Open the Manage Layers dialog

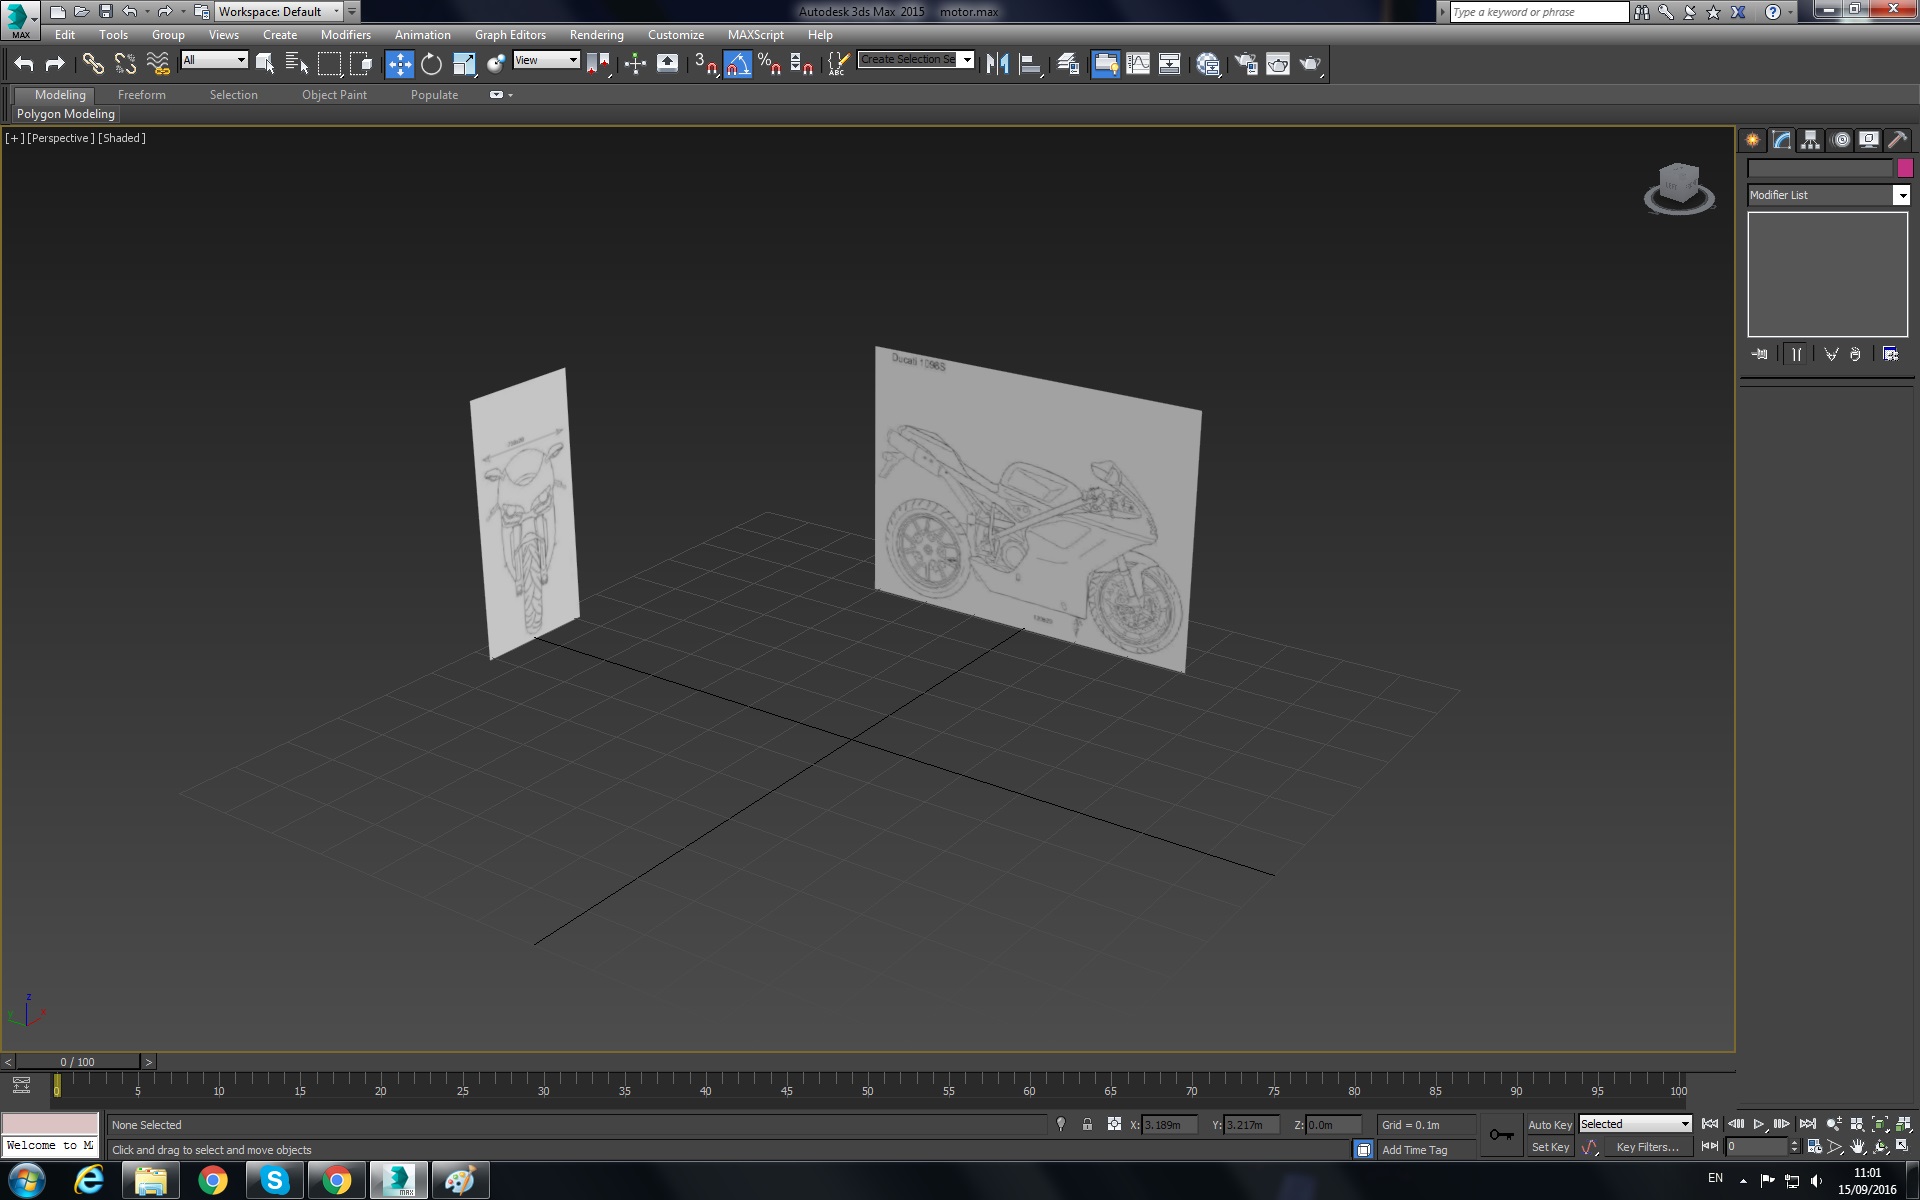tap(1068, 64)
